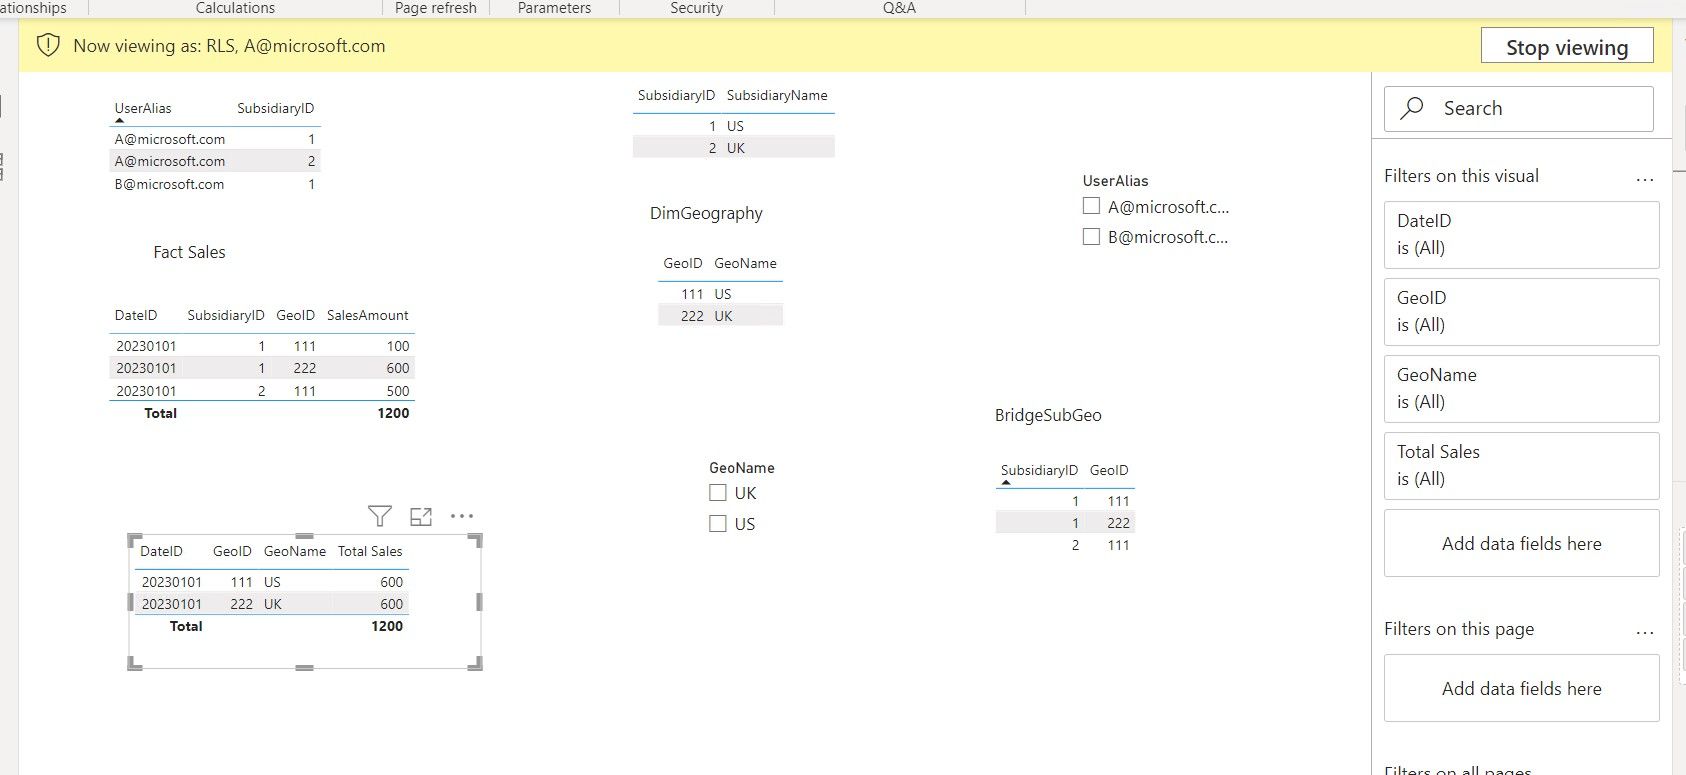This screenshot has width=1686, height=775.
Task: Tick the US checkbox in GeoName slicer
Action: [717, 523]
